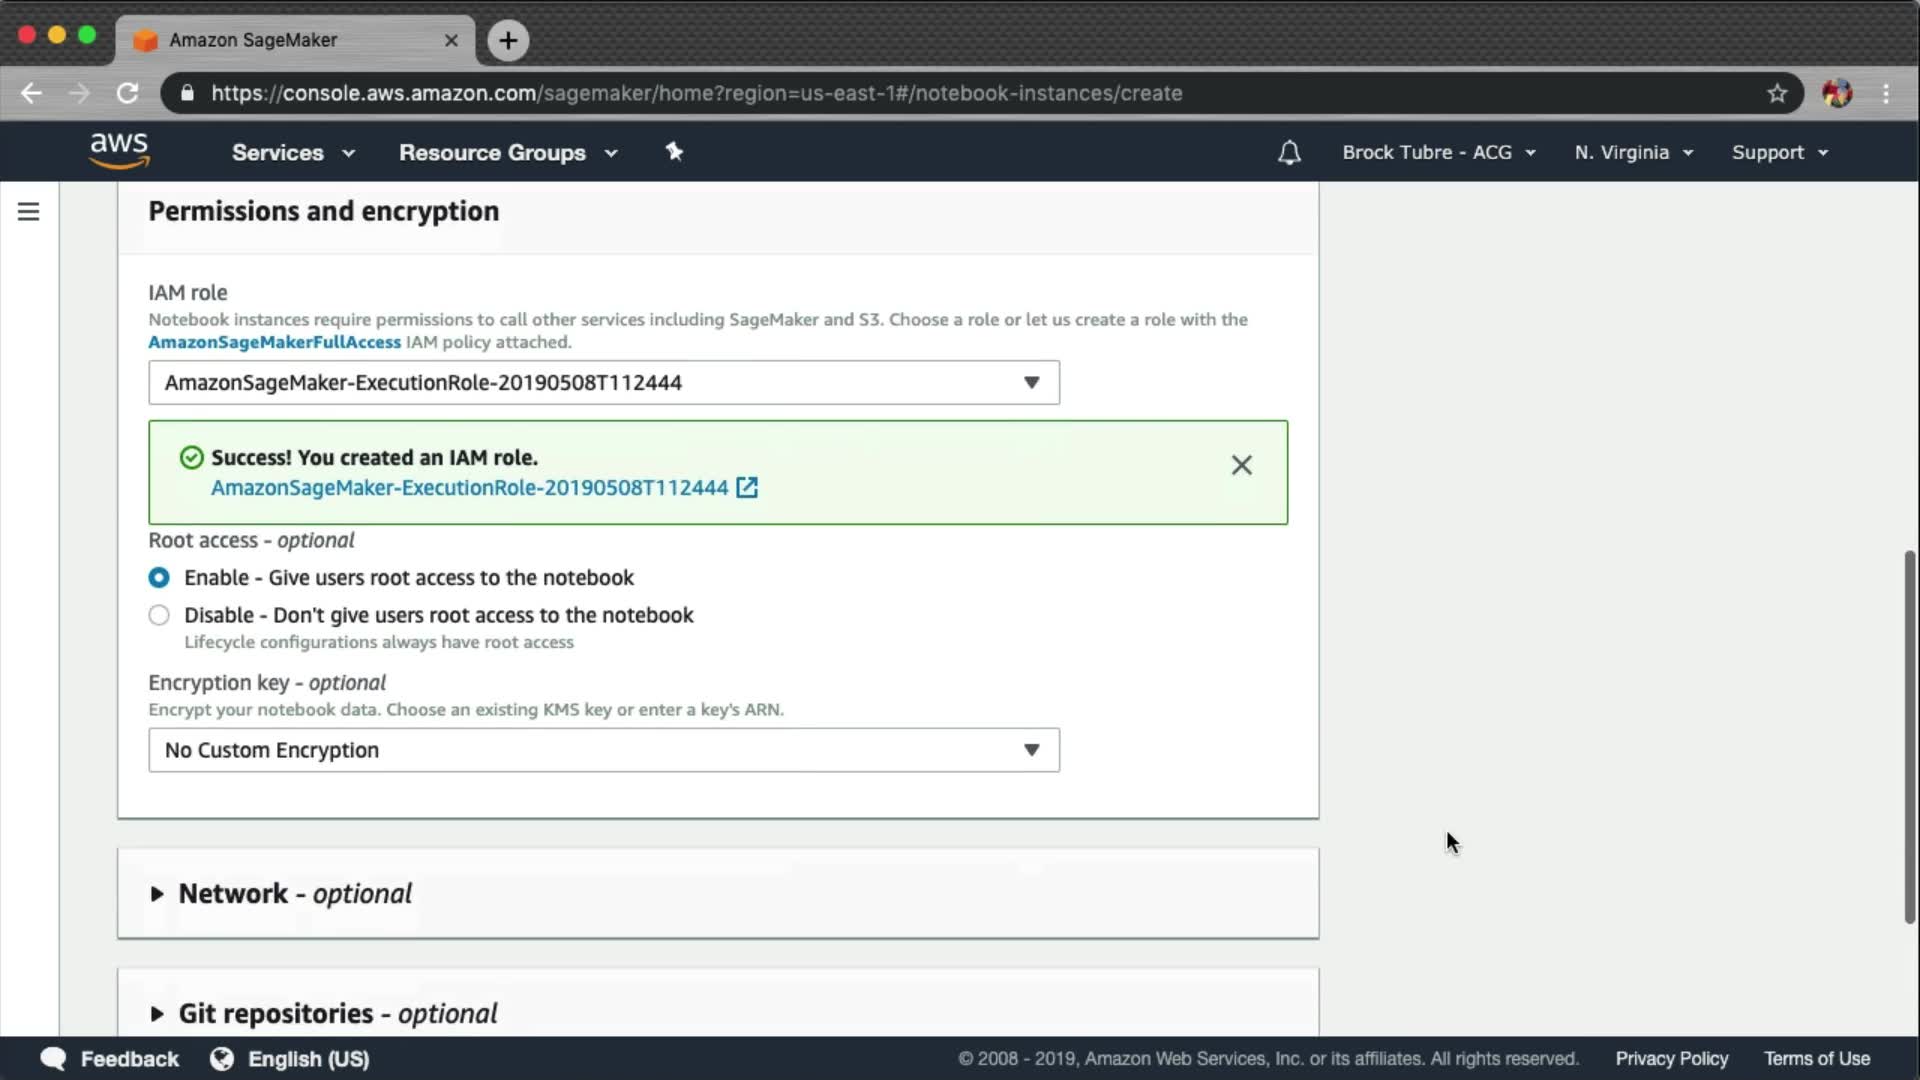Open the notifications bell icon

point(1289,153)
